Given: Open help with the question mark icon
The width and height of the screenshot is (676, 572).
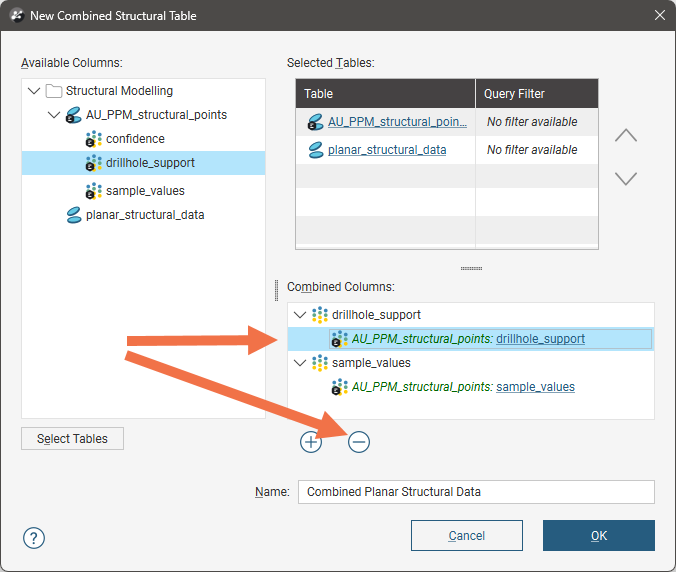Looking at the screenshot, I should coord(33,536).
